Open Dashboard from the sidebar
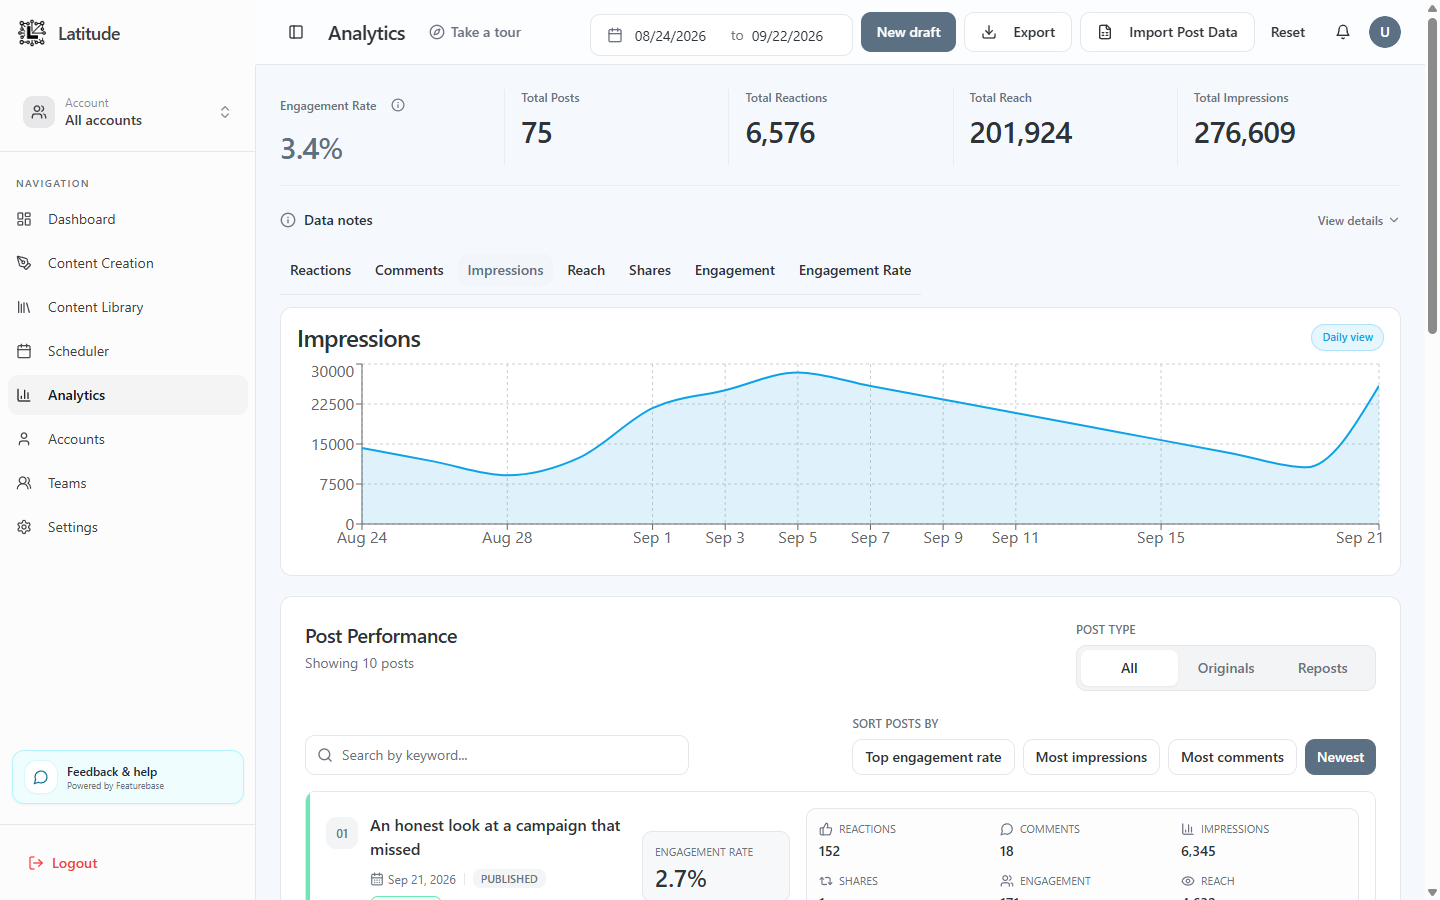 pos(128,219)
